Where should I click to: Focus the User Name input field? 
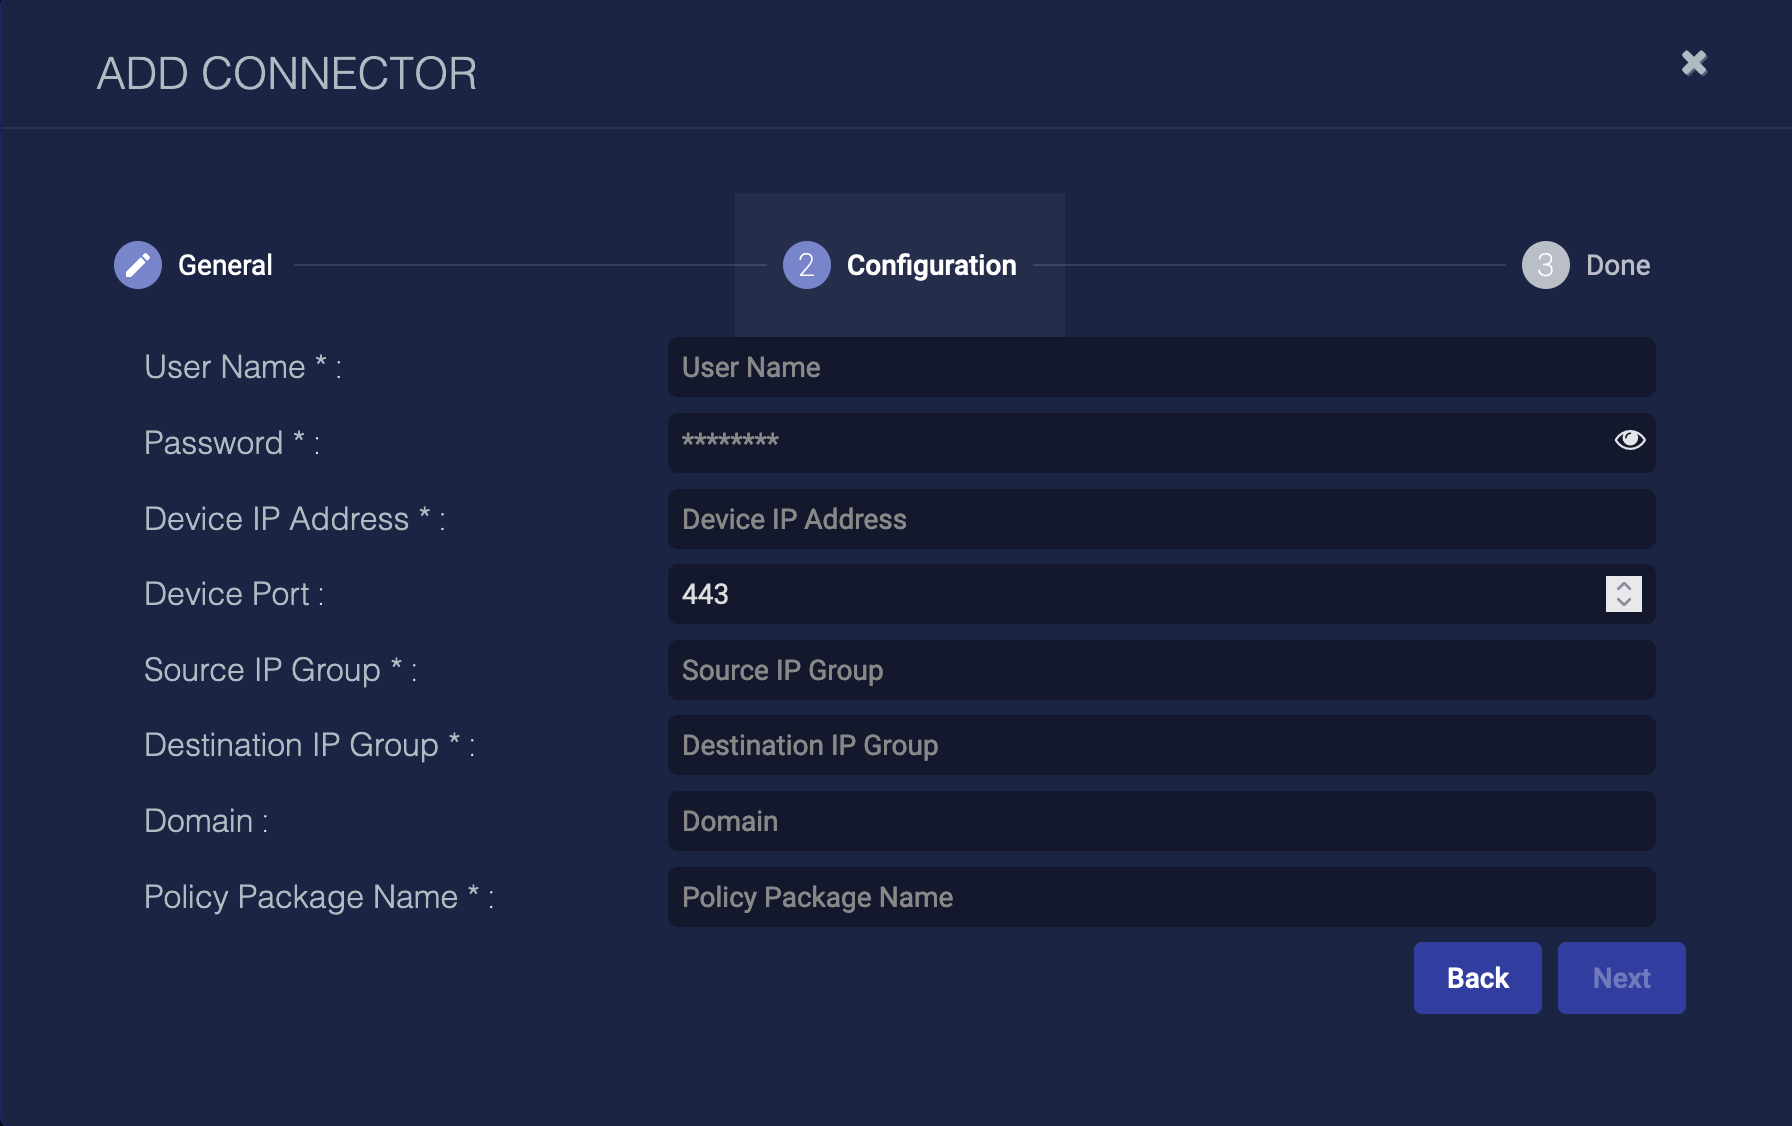click(1160, 367)
